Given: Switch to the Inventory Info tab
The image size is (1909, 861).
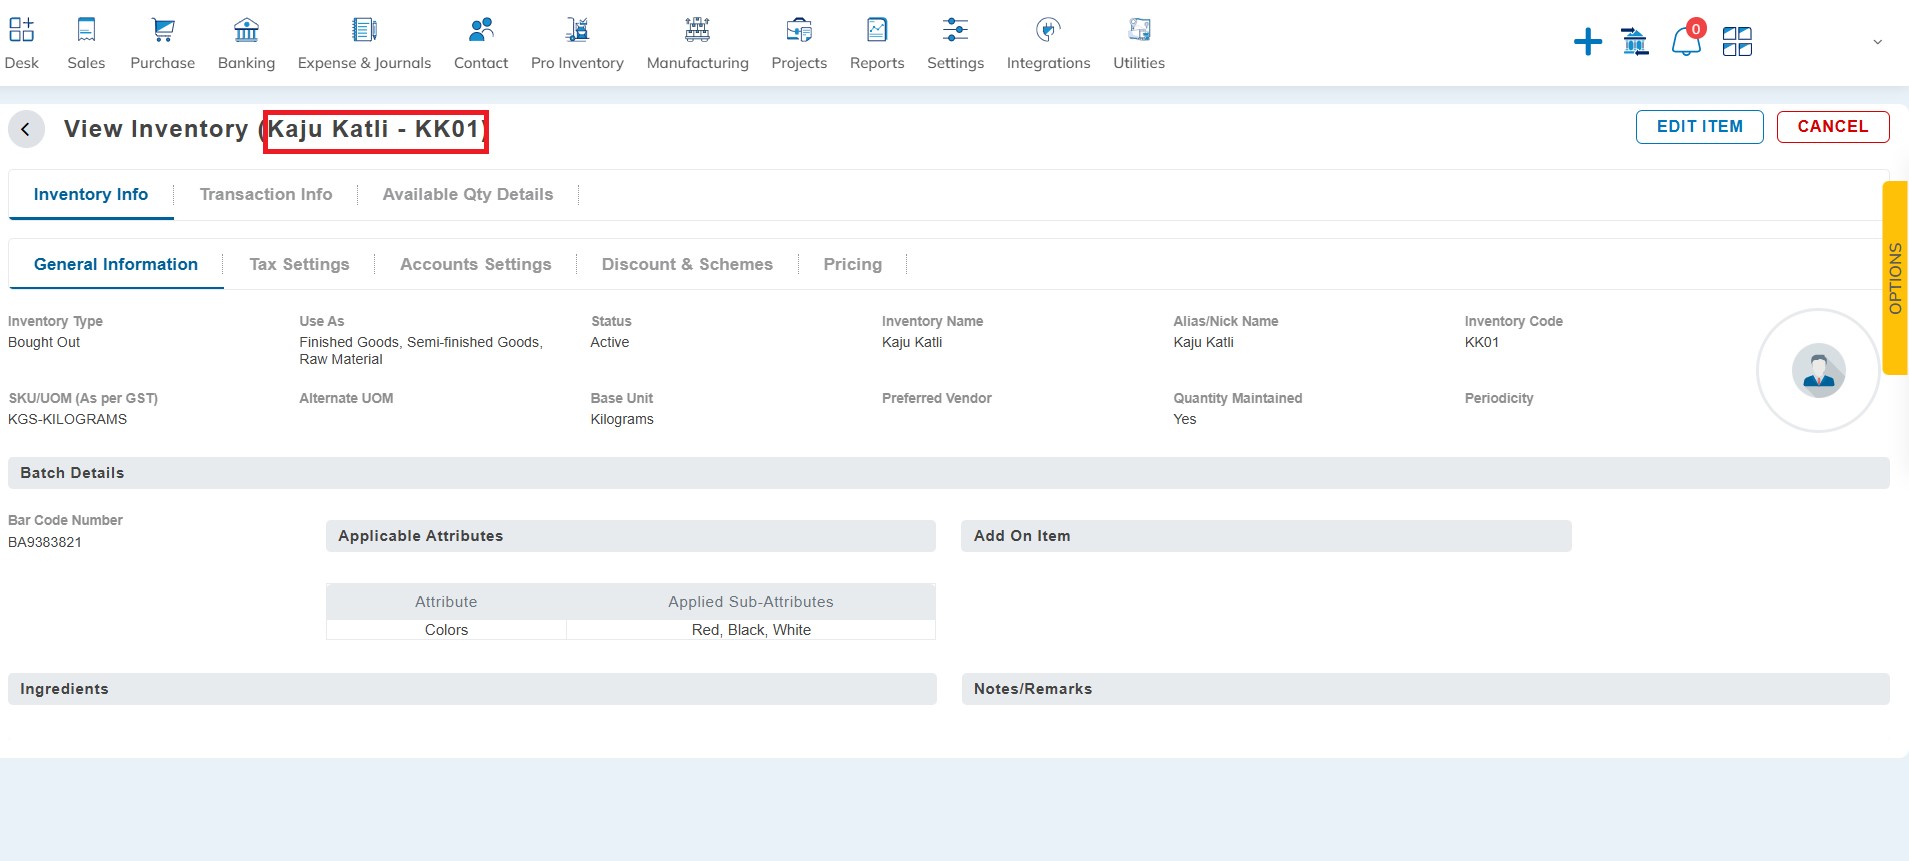Looking at the screenshot, I should (91, 195).
